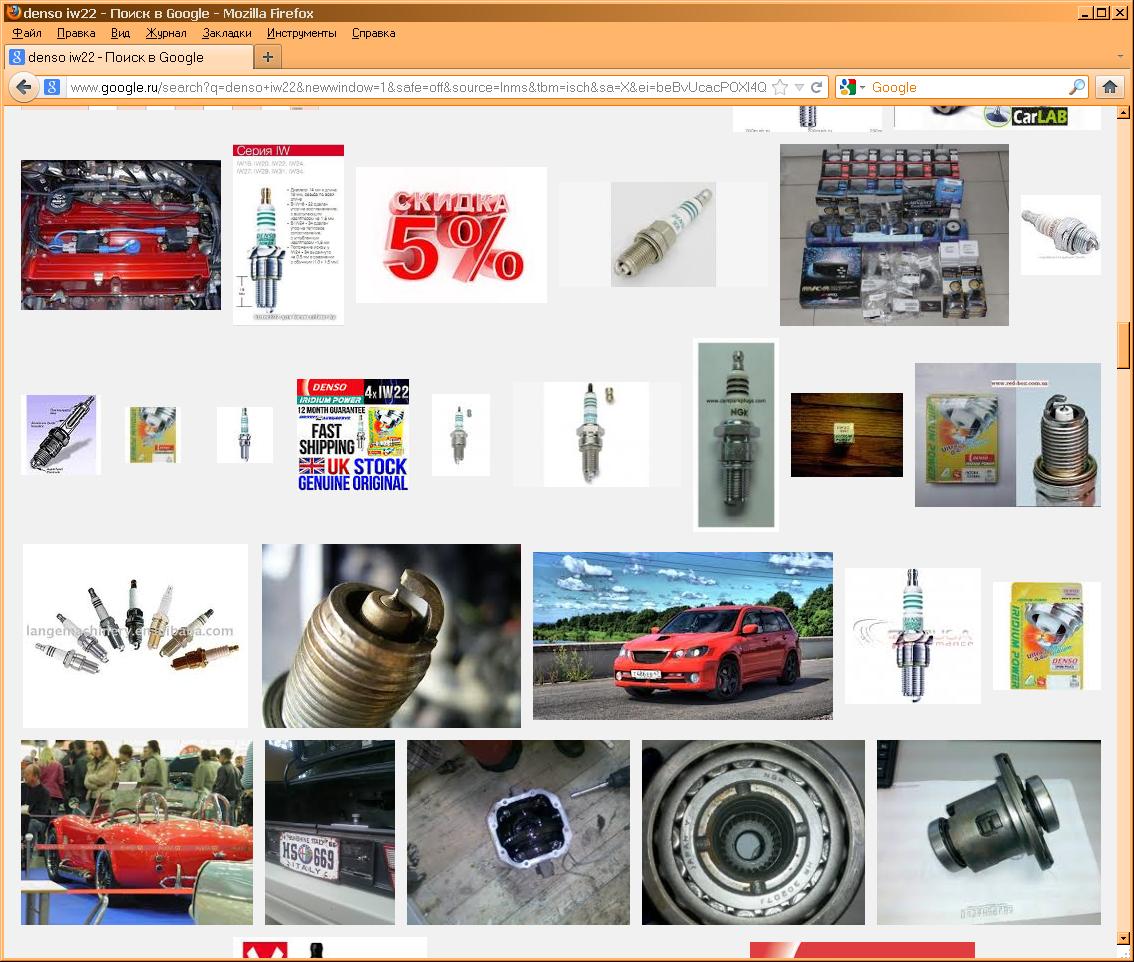1134x962 pixels.
Task: Click the Google site icon in address bar
Action: tap(53, 87)
